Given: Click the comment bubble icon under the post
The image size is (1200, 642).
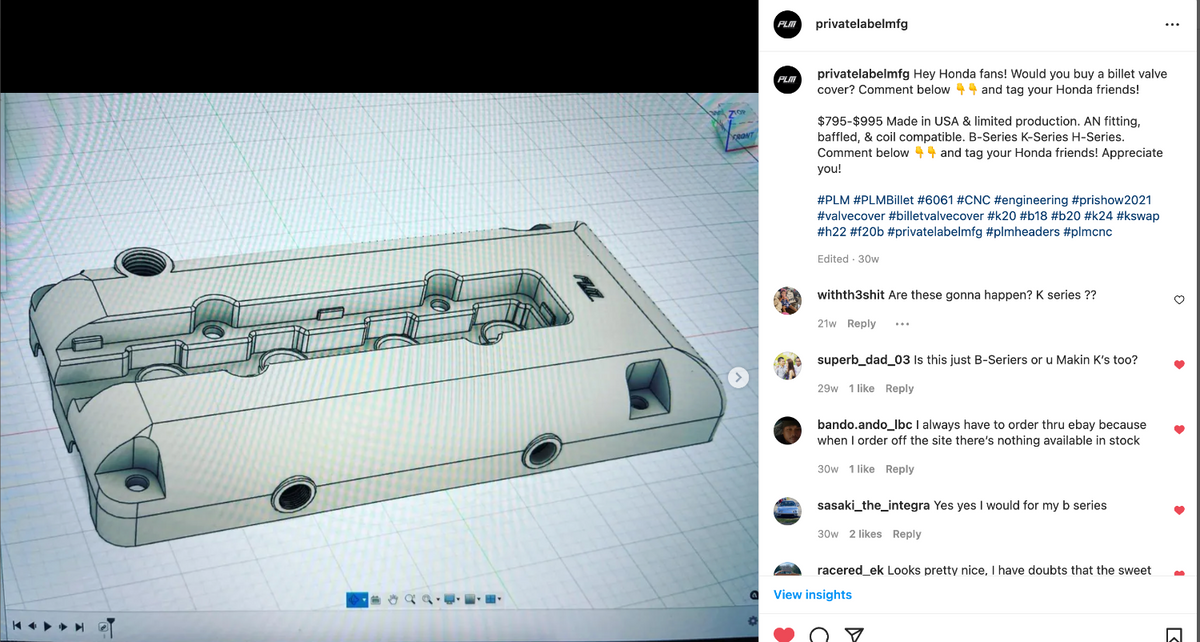Looking at the screenshot, I should pyautogui.click(x=819, y=634).
